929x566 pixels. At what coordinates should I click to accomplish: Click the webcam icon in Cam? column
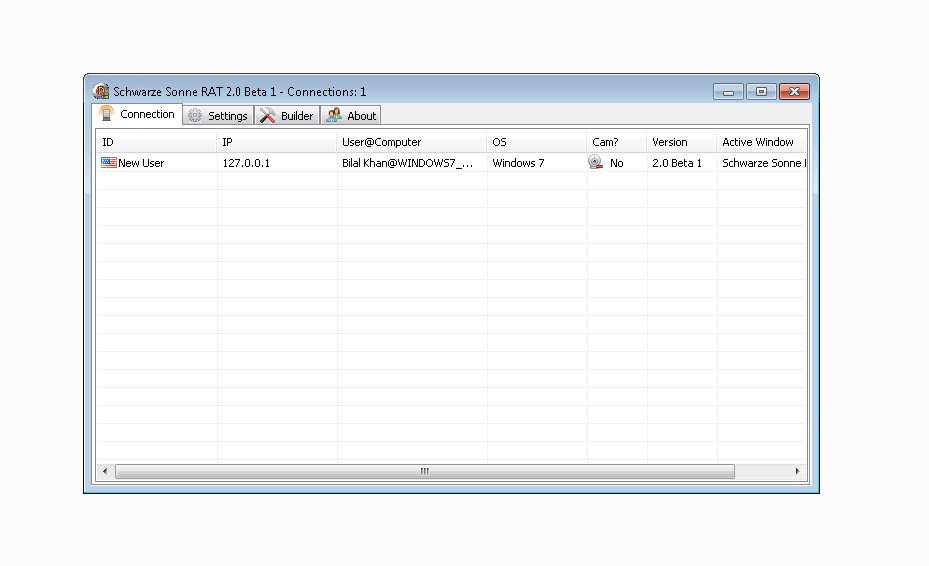pyautogui.click(x=596, y=163)
